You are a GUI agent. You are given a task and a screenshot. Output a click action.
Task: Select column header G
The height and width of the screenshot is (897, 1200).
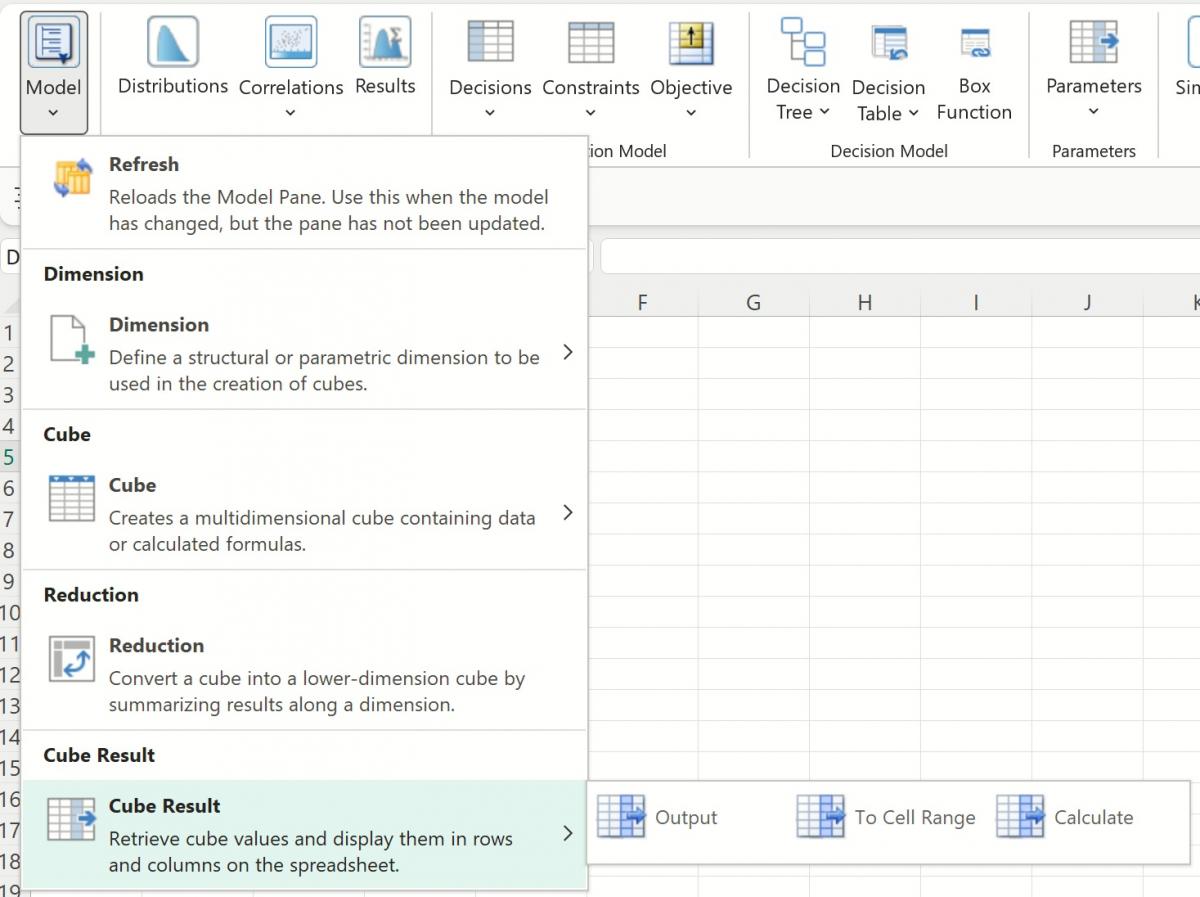tap(753, 302)
